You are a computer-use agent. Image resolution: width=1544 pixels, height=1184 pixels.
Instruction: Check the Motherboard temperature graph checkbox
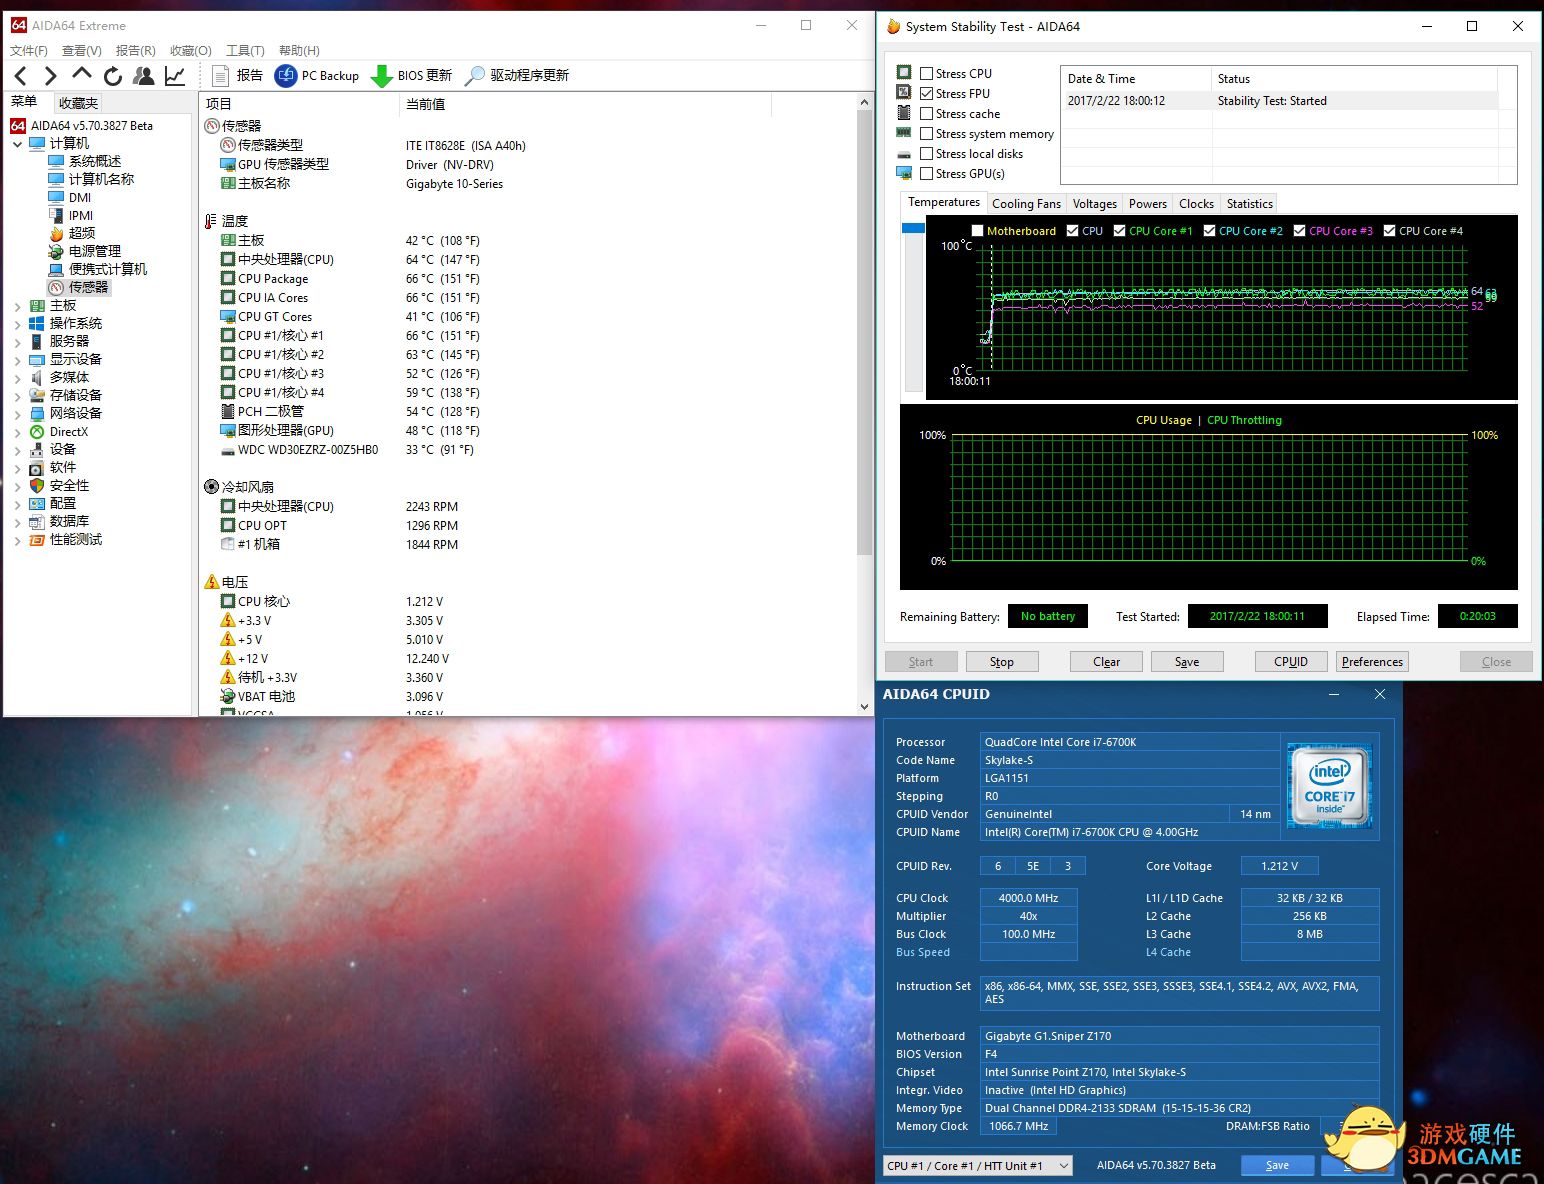pos(977,231)
